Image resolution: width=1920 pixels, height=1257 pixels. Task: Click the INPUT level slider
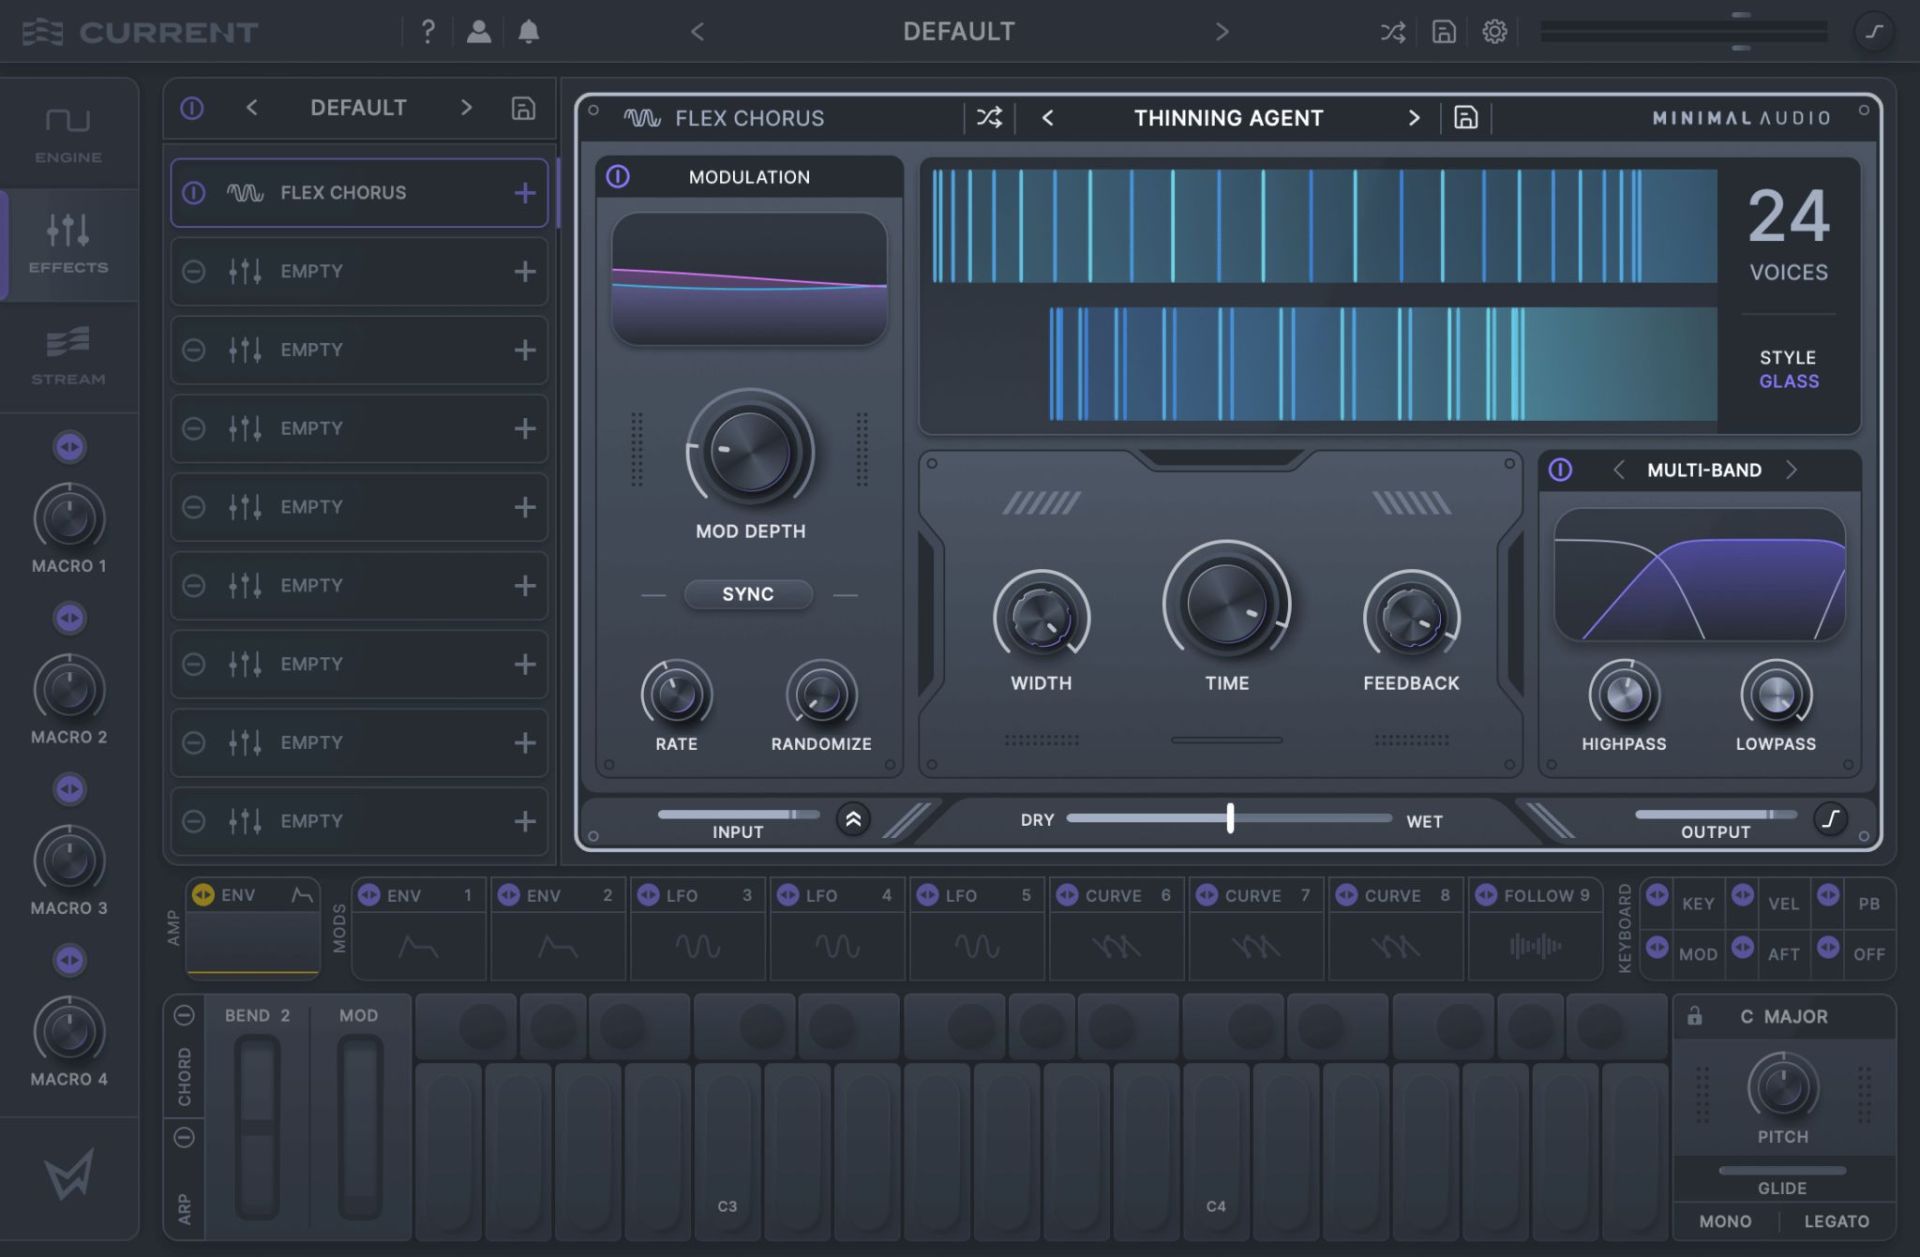tap(738, 814)
